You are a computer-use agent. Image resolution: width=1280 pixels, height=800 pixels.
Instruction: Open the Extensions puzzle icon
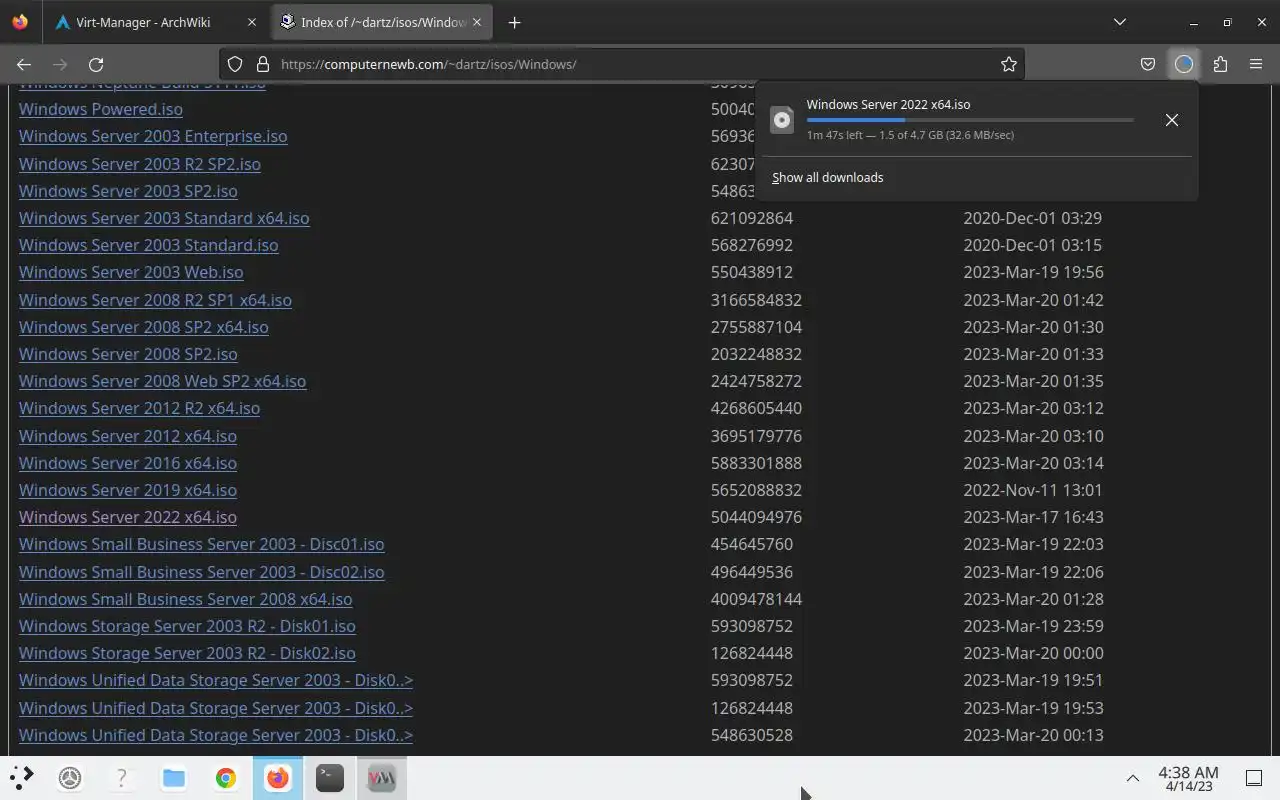click(1220, 64)
